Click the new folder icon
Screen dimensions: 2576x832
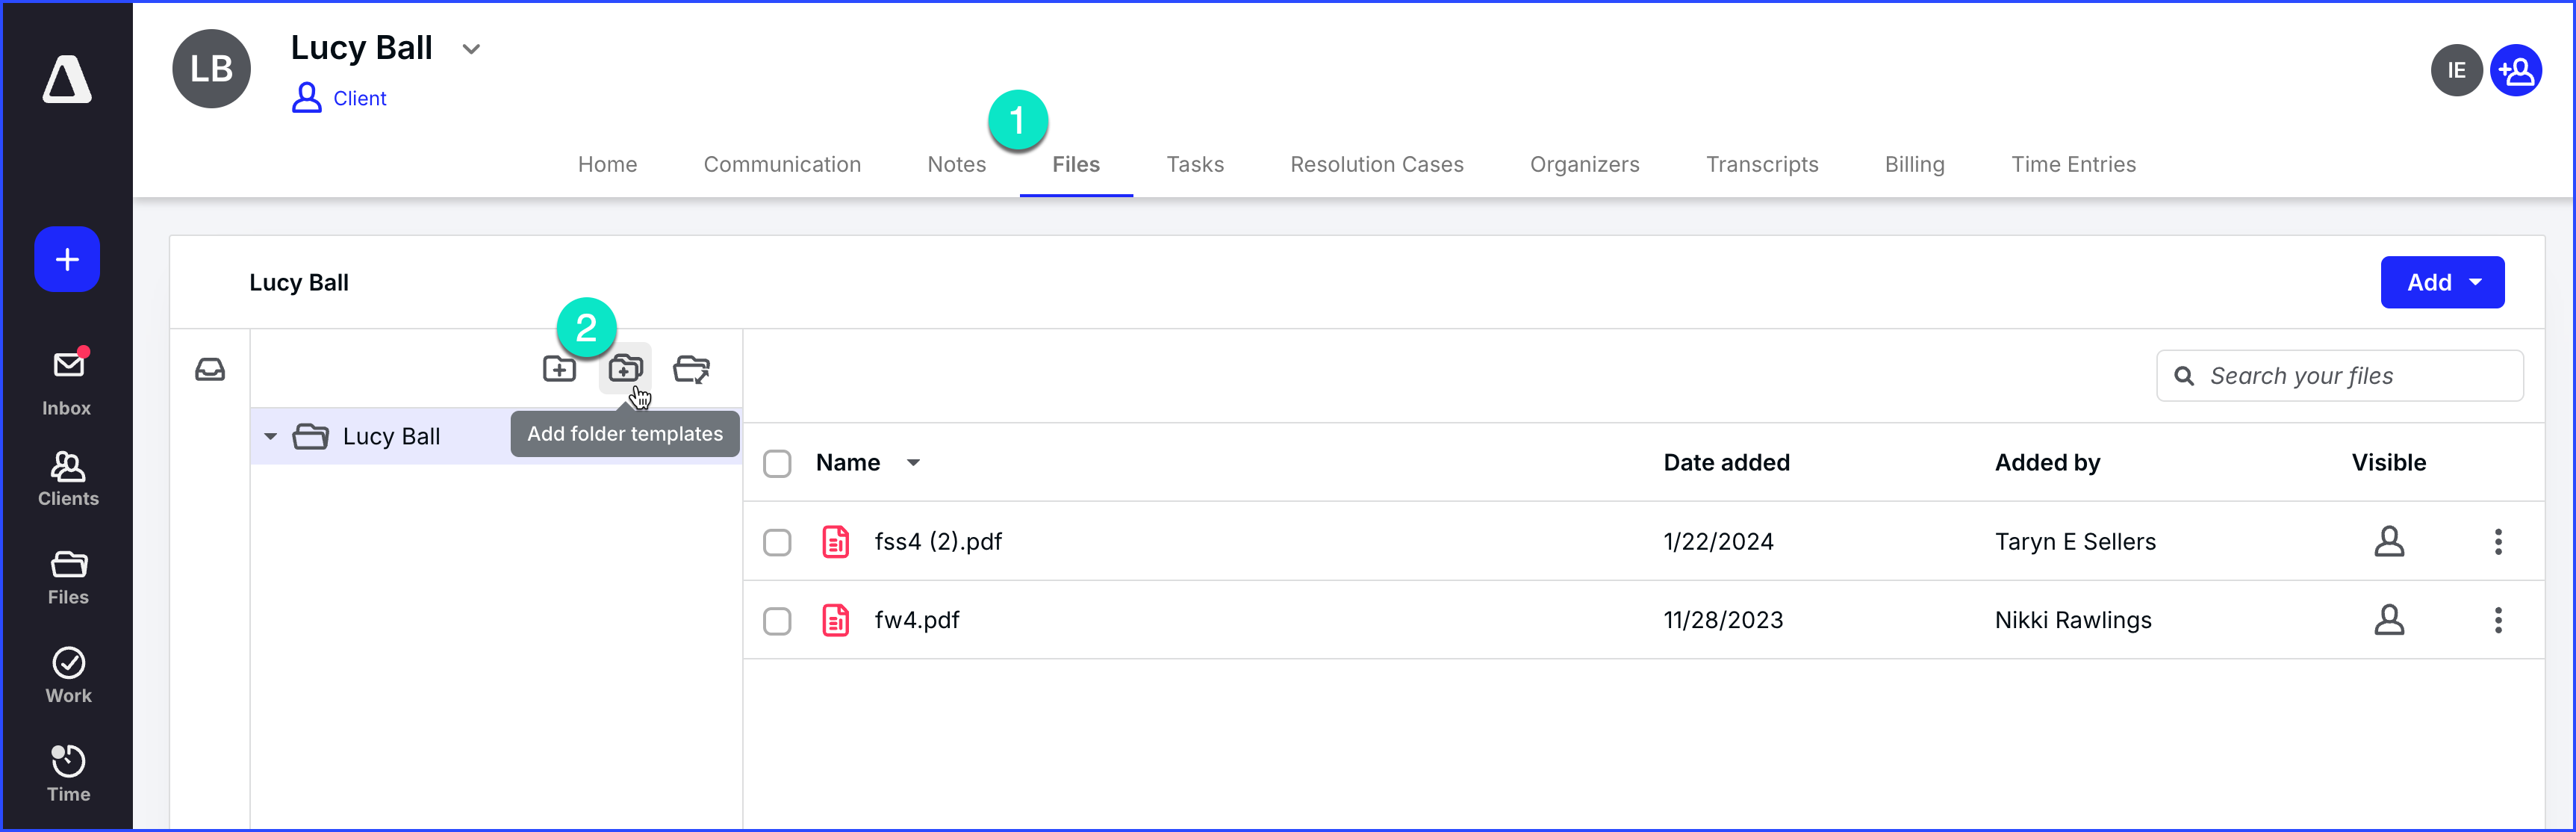(559, 369)
